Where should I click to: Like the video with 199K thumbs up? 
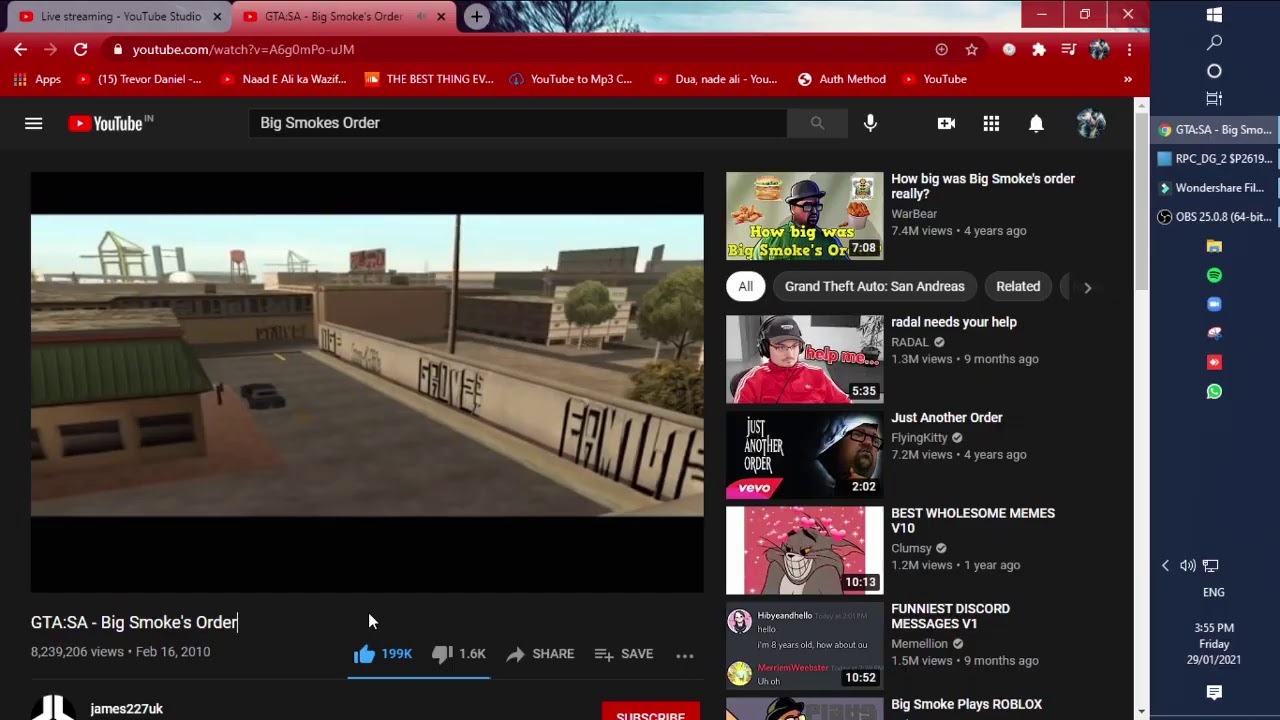click(382, 654)
